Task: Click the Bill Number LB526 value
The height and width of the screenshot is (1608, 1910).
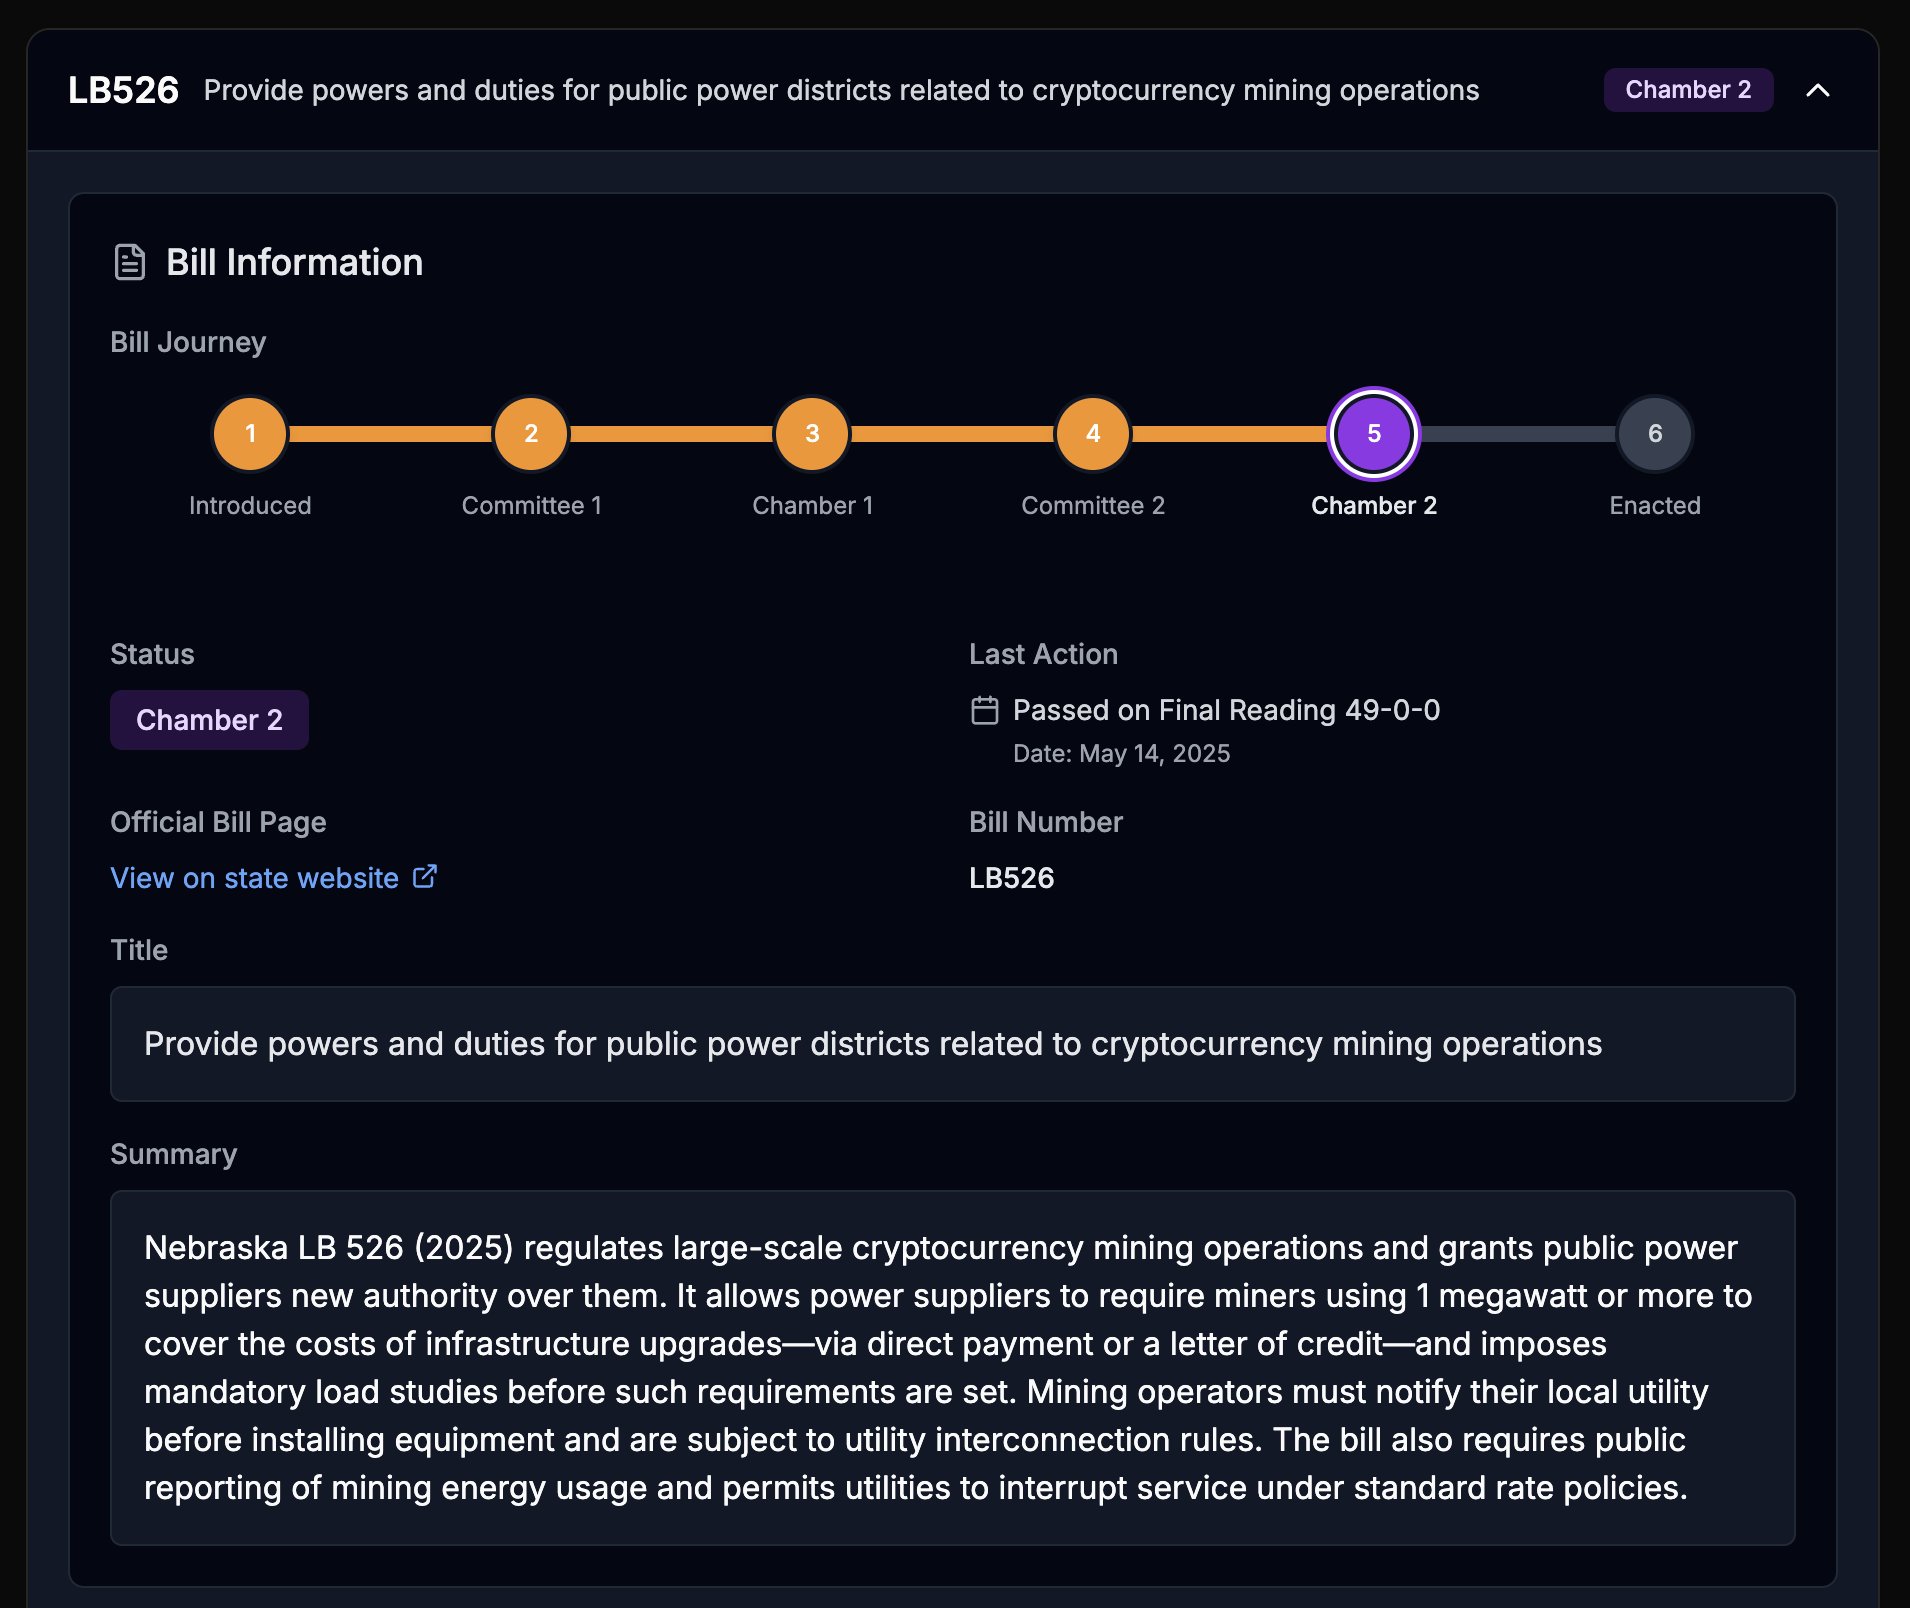Action: coord(1011,878)
